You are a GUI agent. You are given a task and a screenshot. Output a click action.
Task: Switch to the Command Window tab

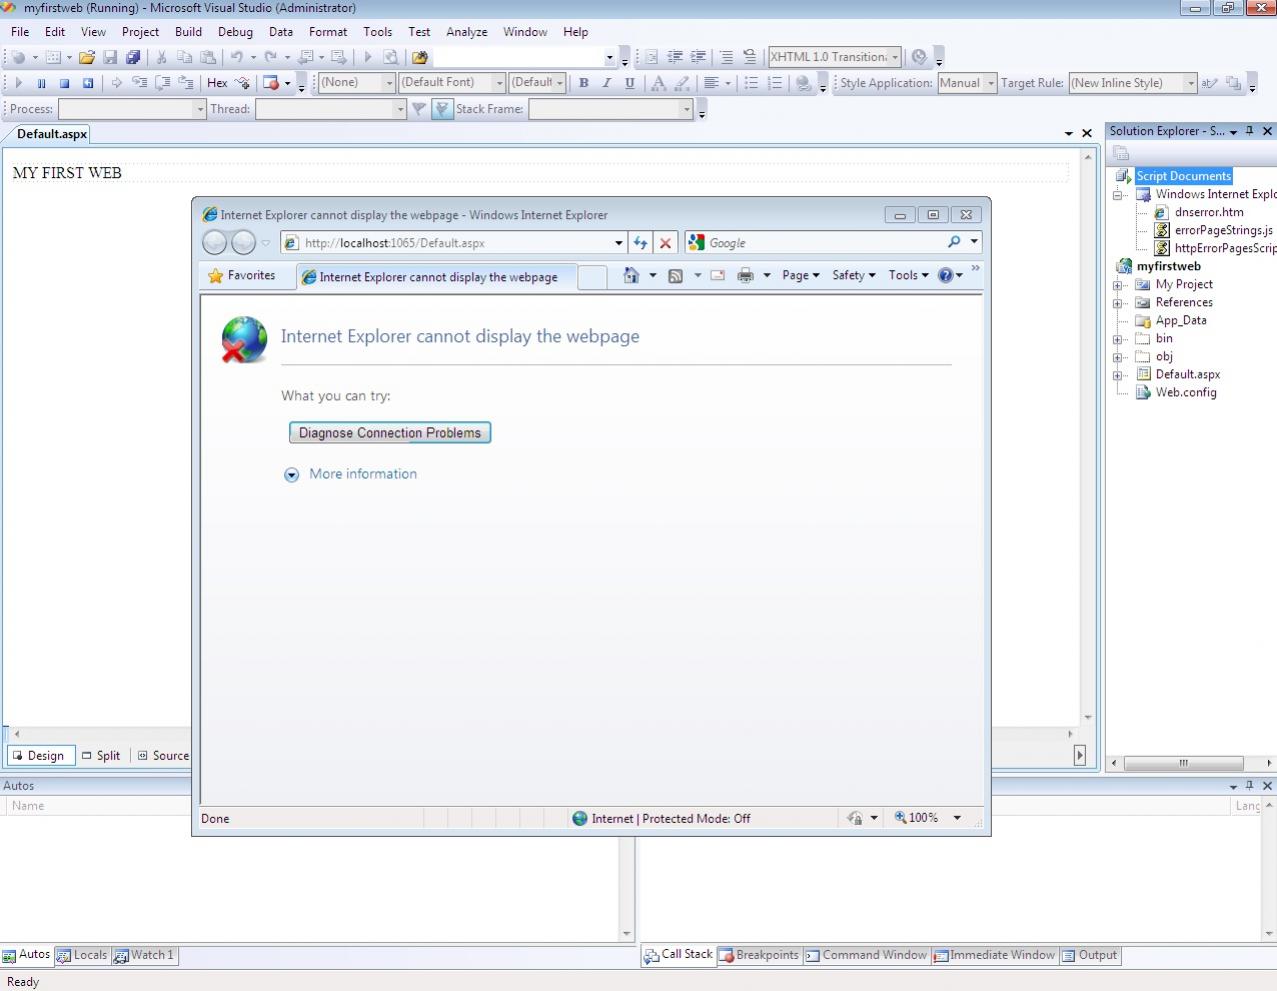coord(866,955)
